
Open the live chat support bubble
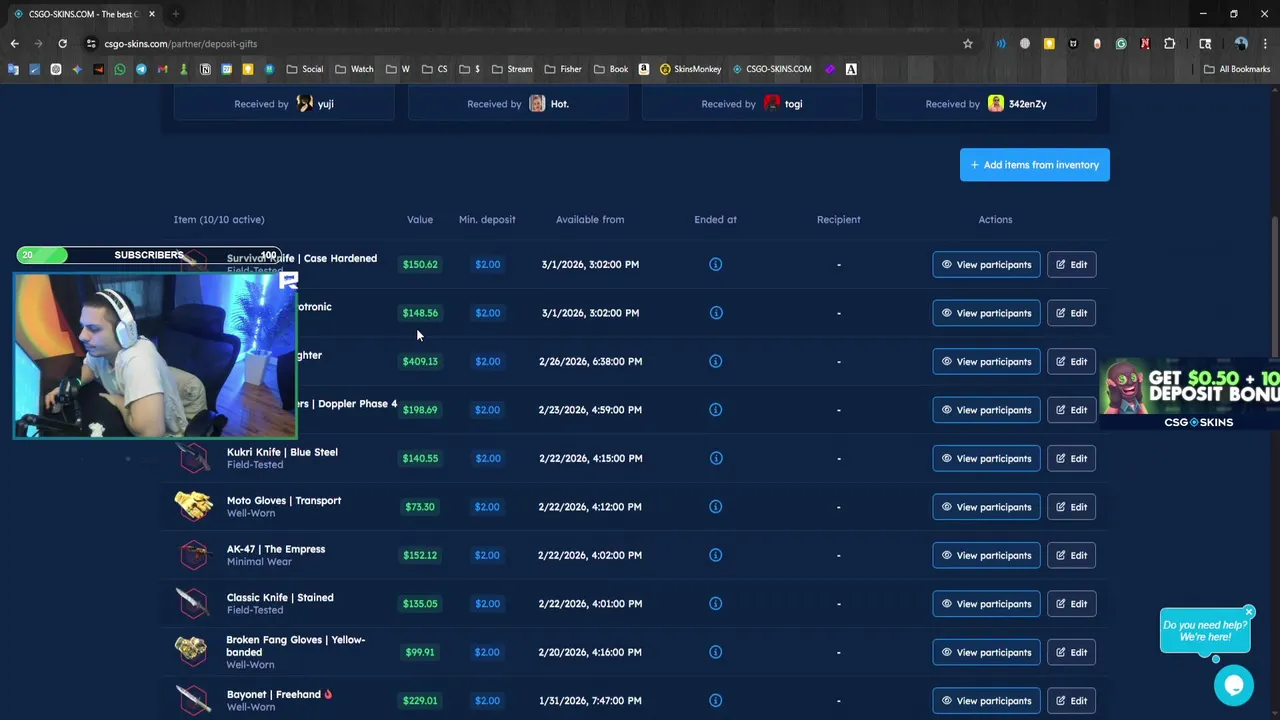1233,685
